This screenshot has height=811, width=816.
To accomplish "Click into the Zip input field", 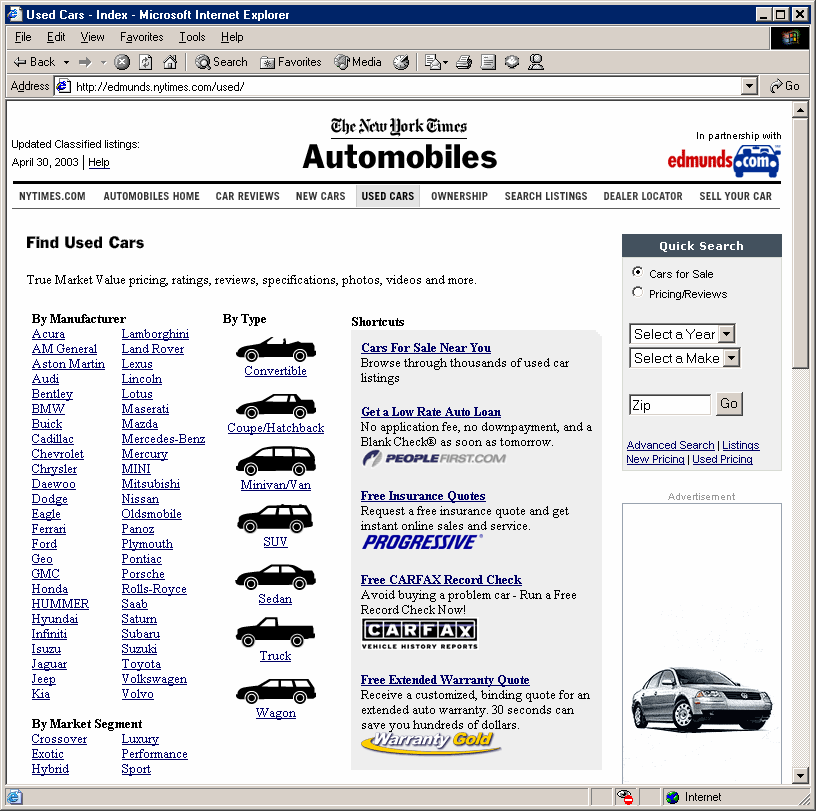I will tap(669, 404).
